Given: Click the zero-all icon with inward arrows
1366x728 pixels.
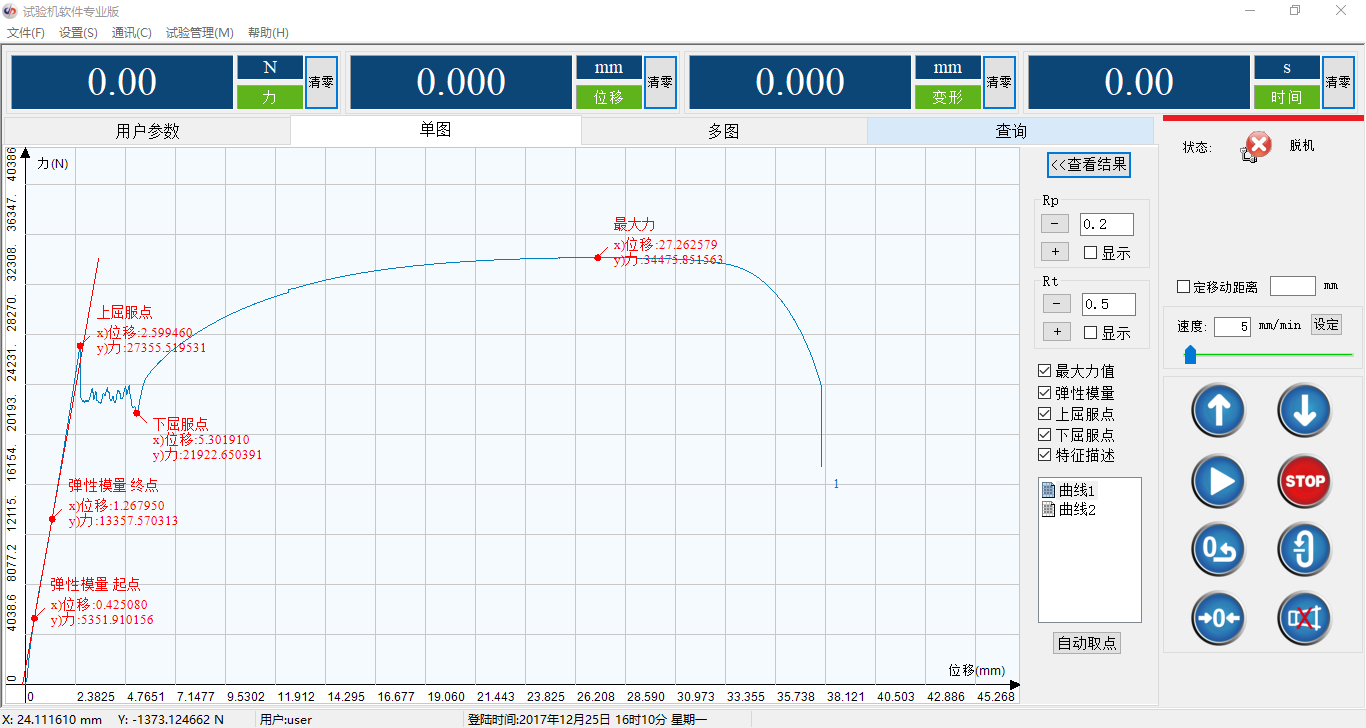Looking at the screenshot, I should (1217, 618).
